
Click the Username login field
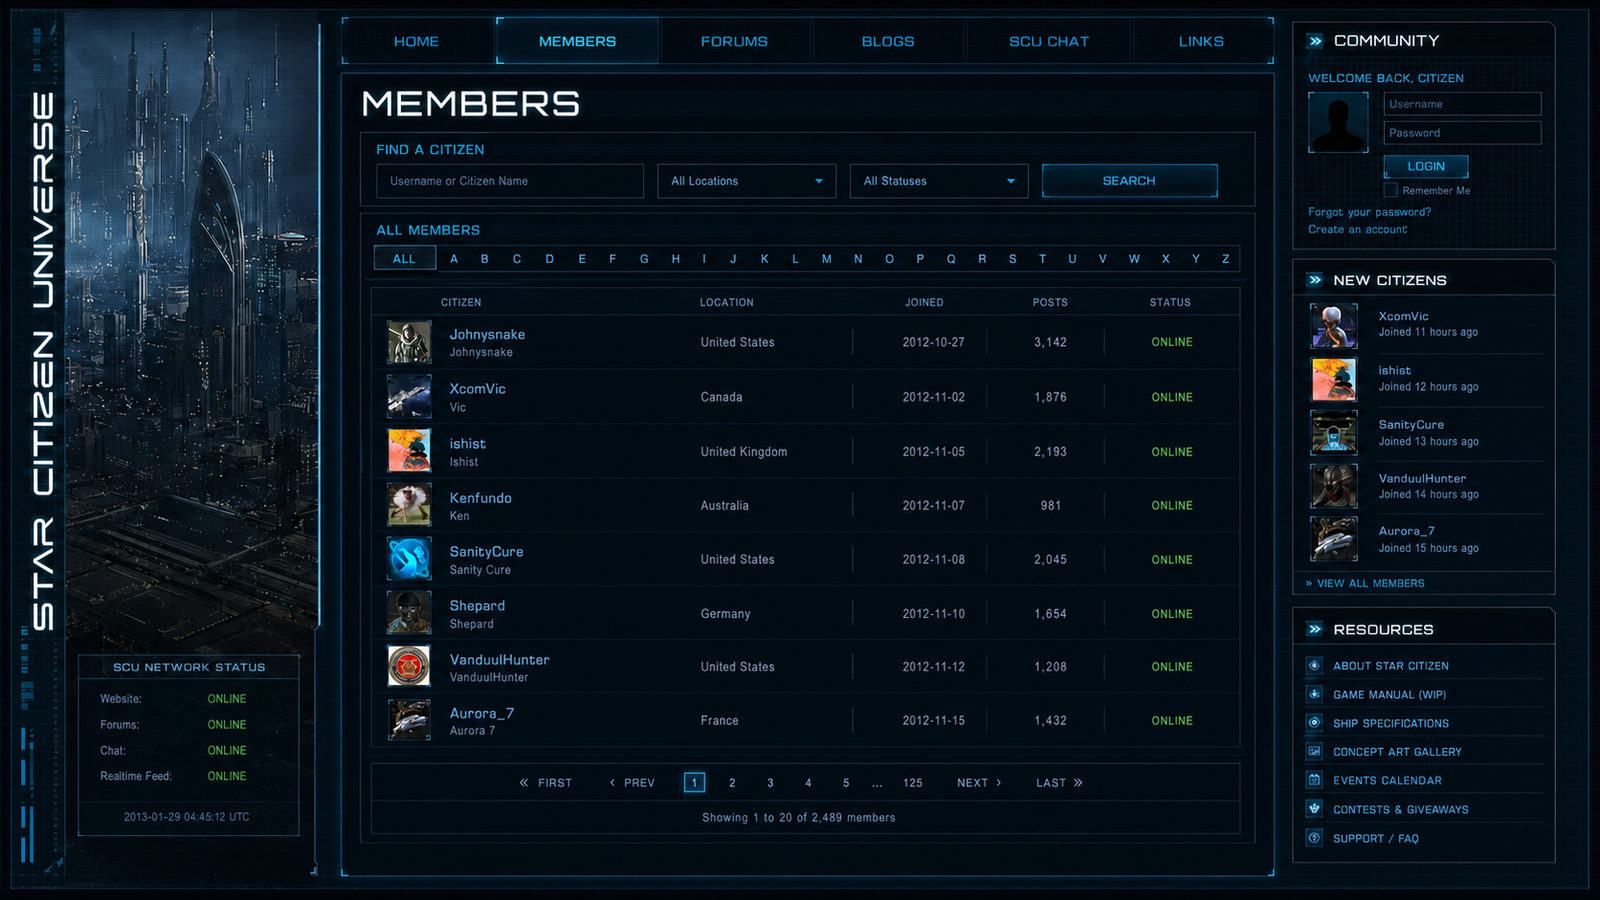point(1462,104)
